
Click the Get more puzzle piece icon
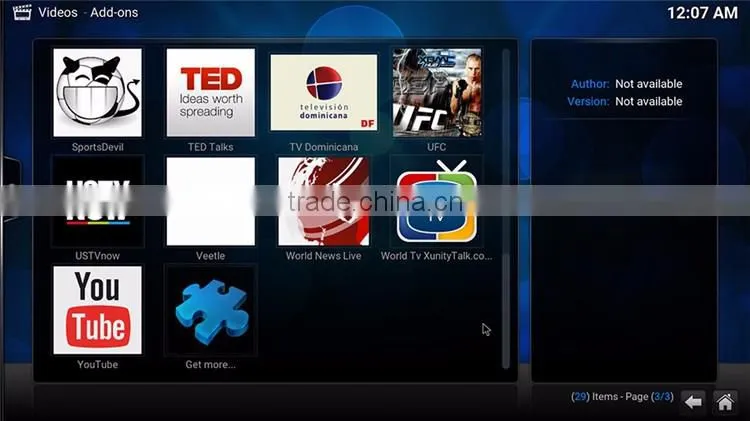(x=210, y=310)
